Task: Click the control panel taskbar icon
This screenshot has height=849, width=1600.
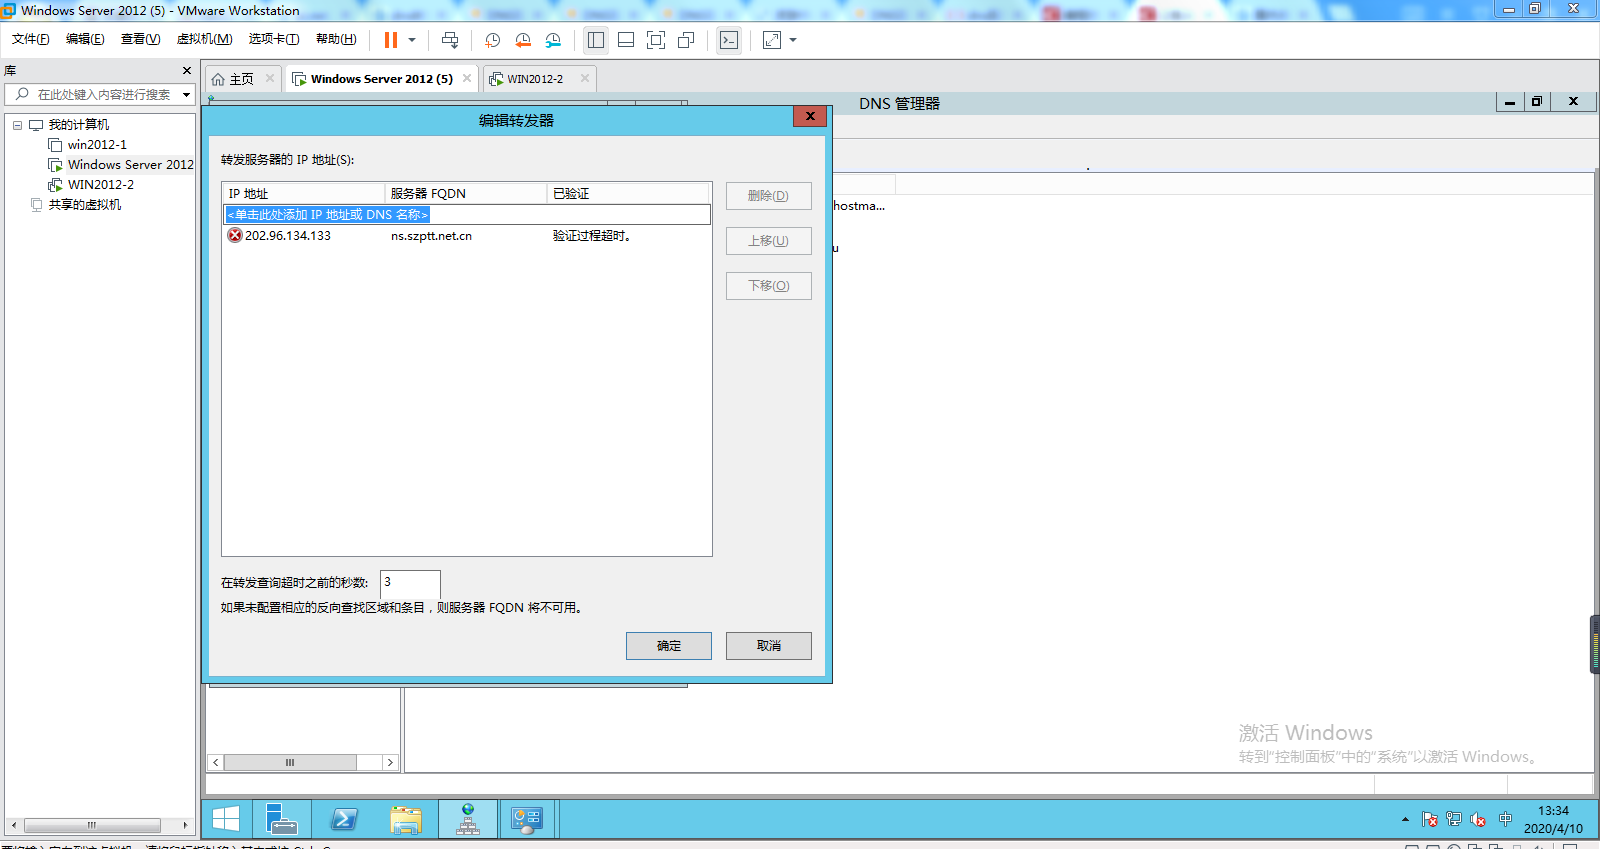Action: 527,819
